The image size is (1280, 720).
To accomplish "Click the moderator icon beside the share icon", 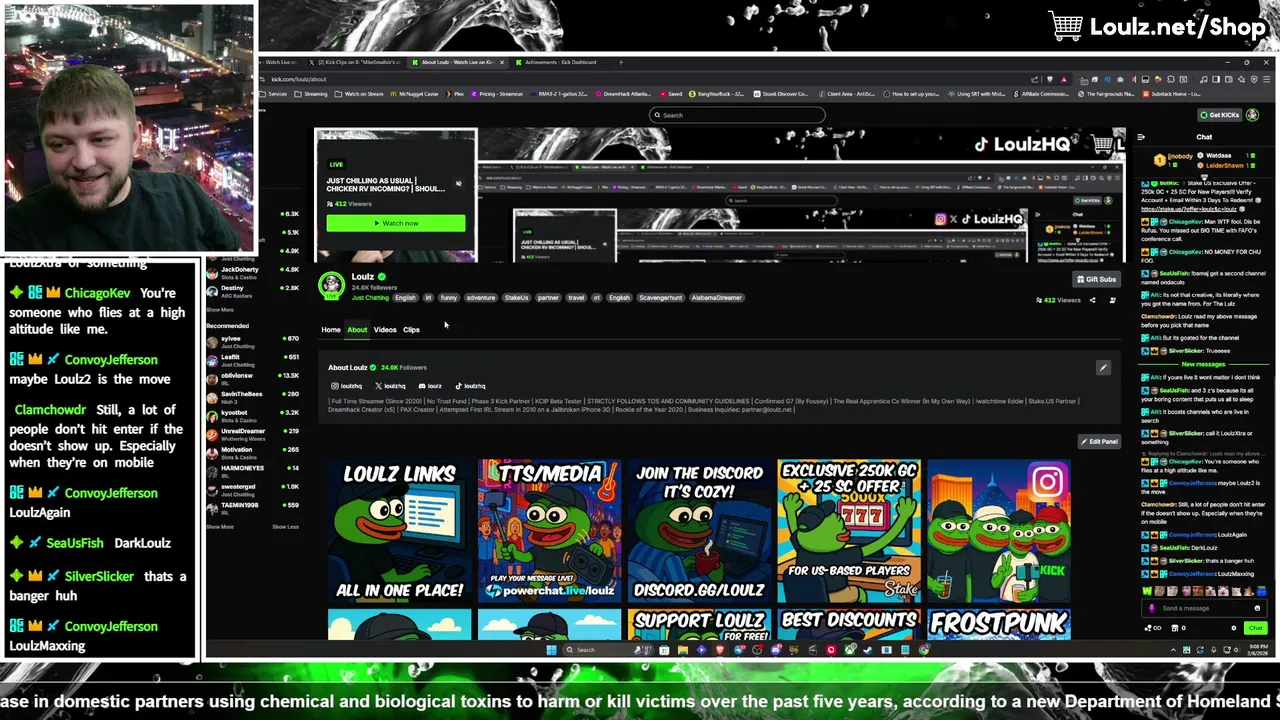I will pyautogui.click(x=1112, y=300).
